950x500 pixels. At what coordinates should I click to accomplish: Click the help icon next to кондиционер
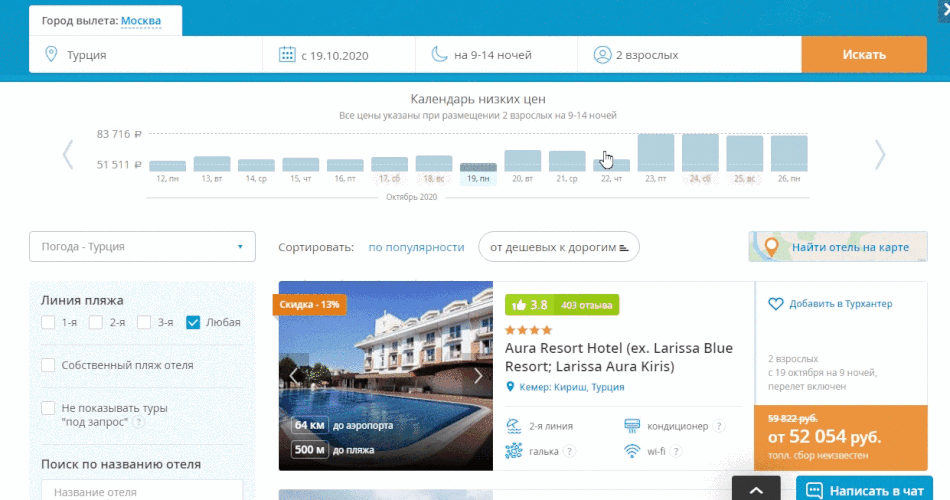click(x=719, y=426)
